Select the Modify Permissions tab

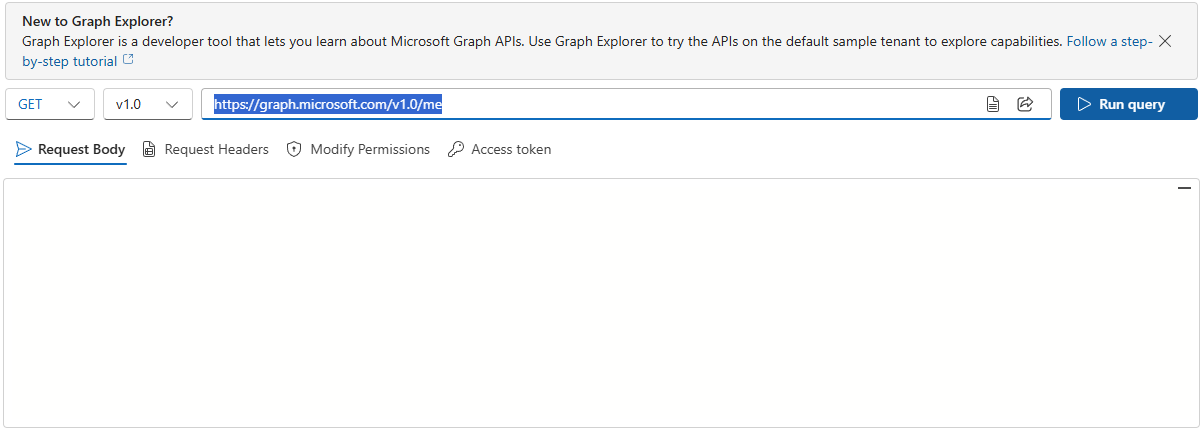pyautogui.click(x=369, y=149)
